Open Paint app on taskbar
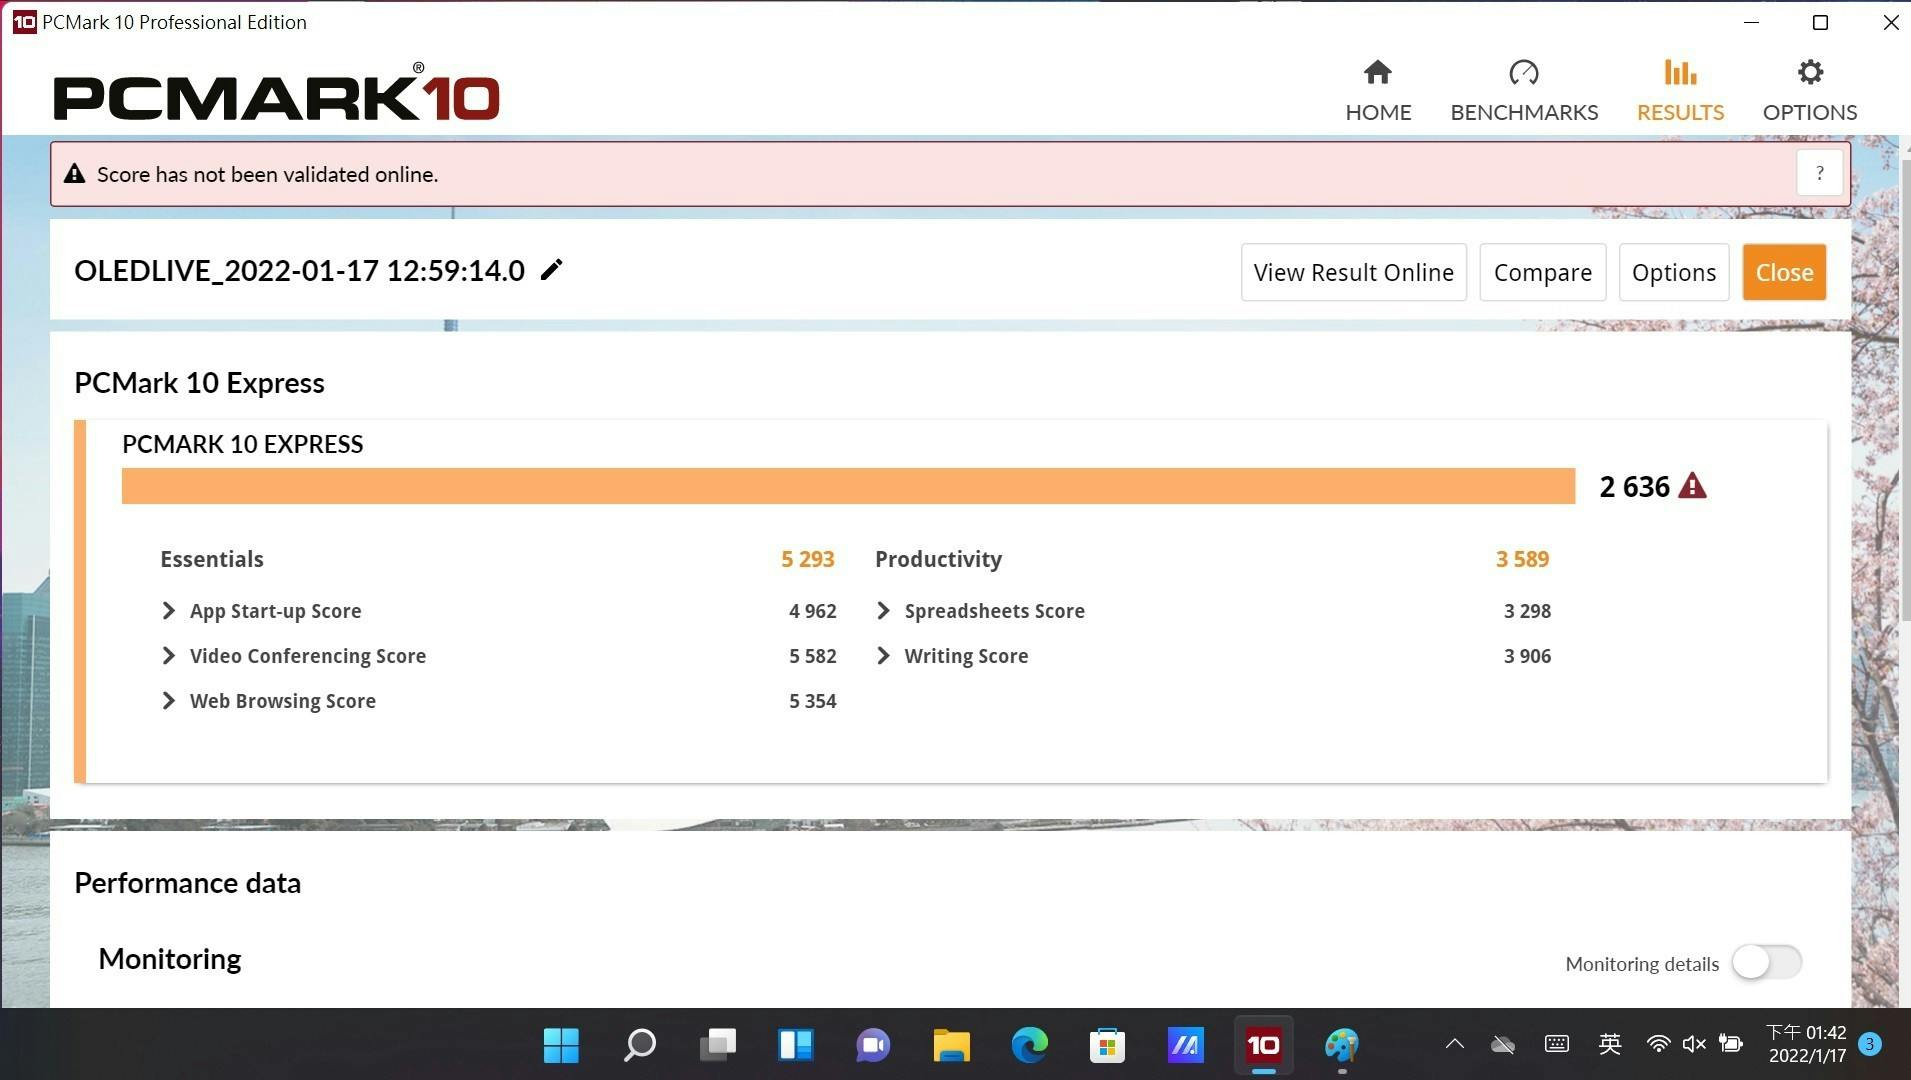 pos(1341,1046)
